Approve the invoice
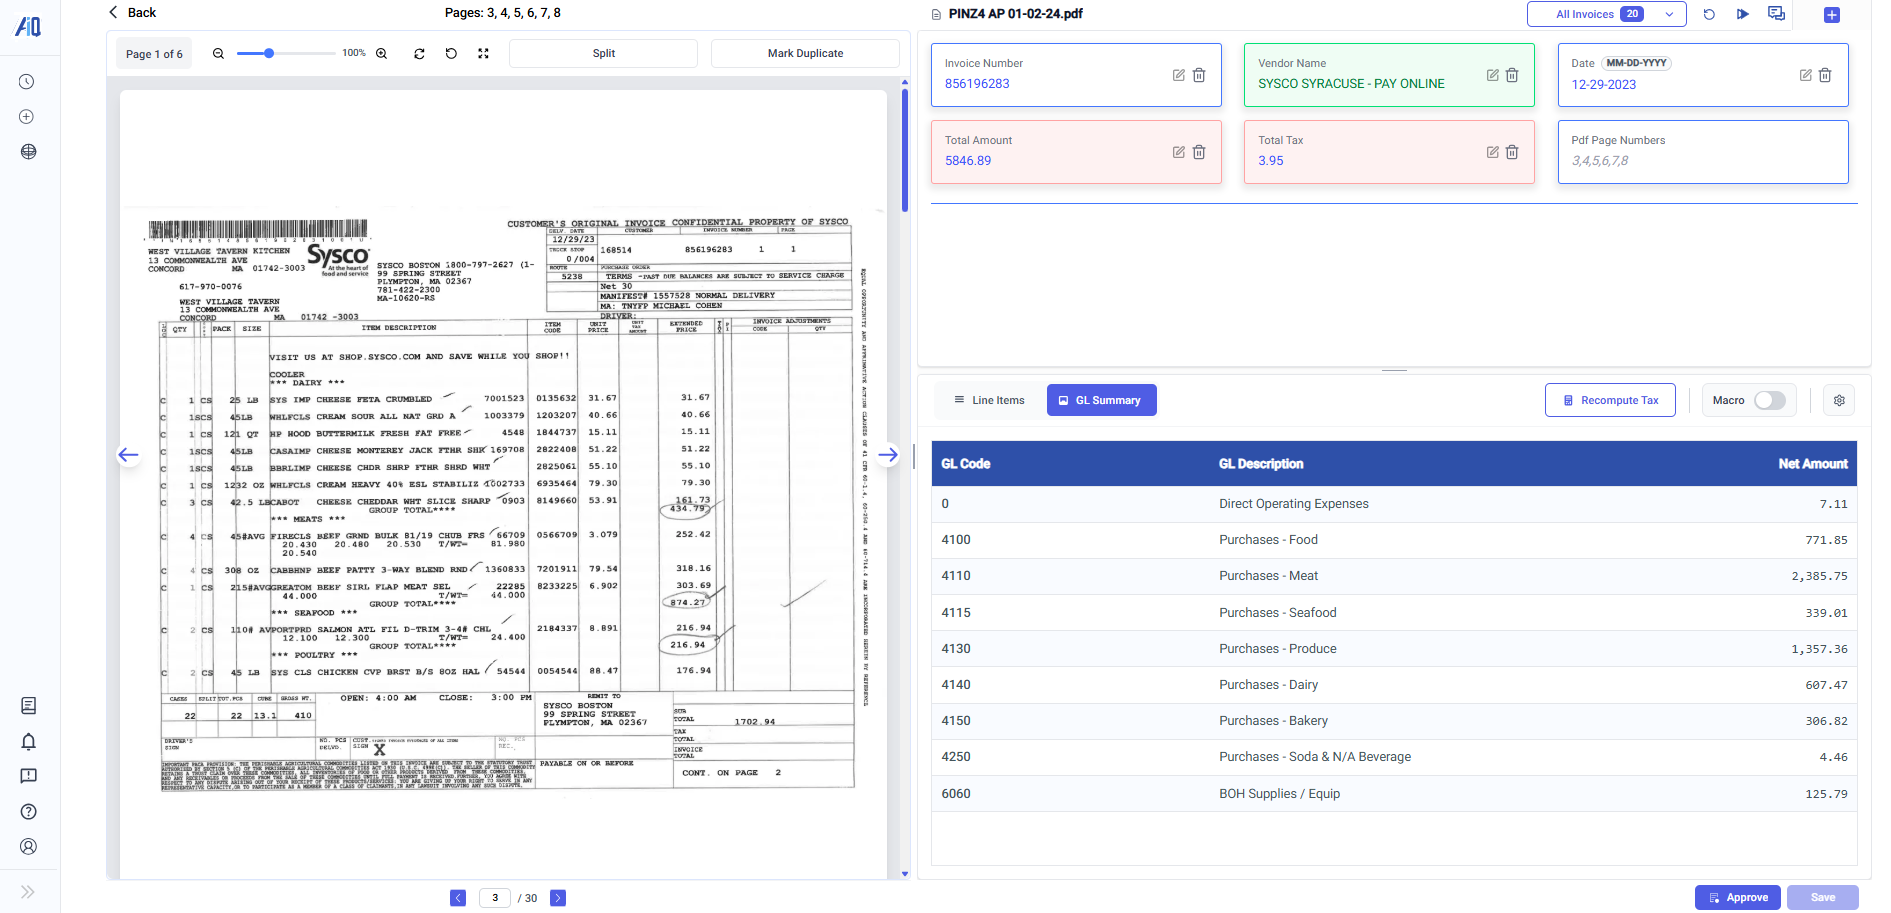 (1738, 897)
